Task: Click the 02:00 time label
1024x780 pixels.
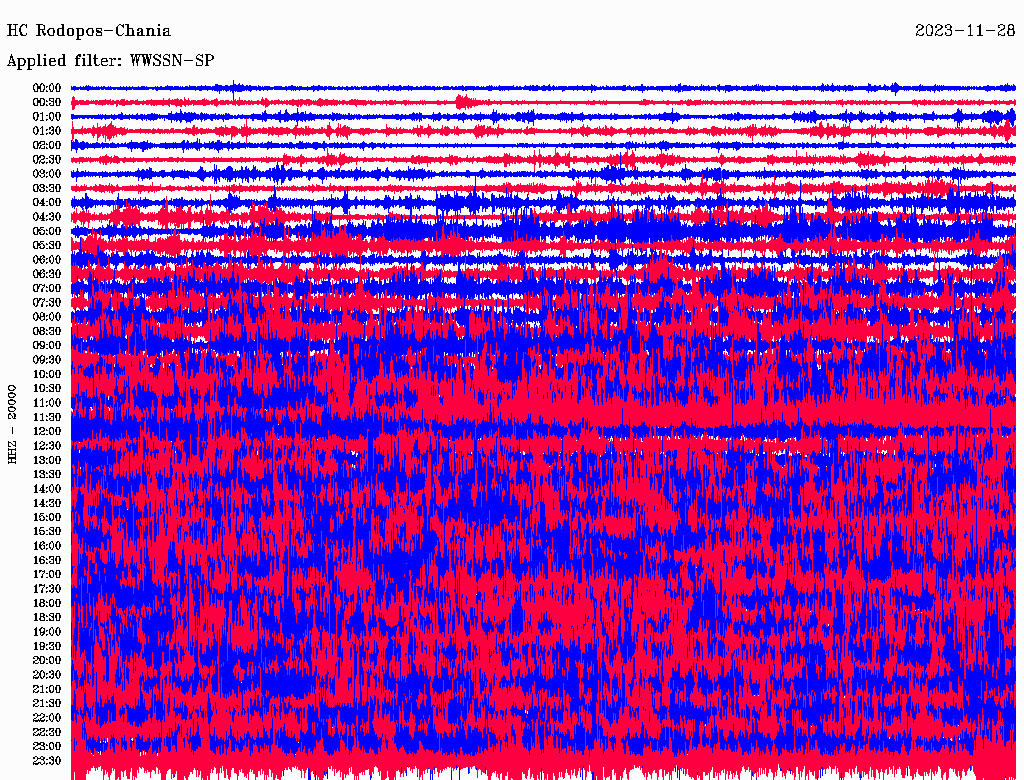Action: pyautogui.click(x=47, y=145)
